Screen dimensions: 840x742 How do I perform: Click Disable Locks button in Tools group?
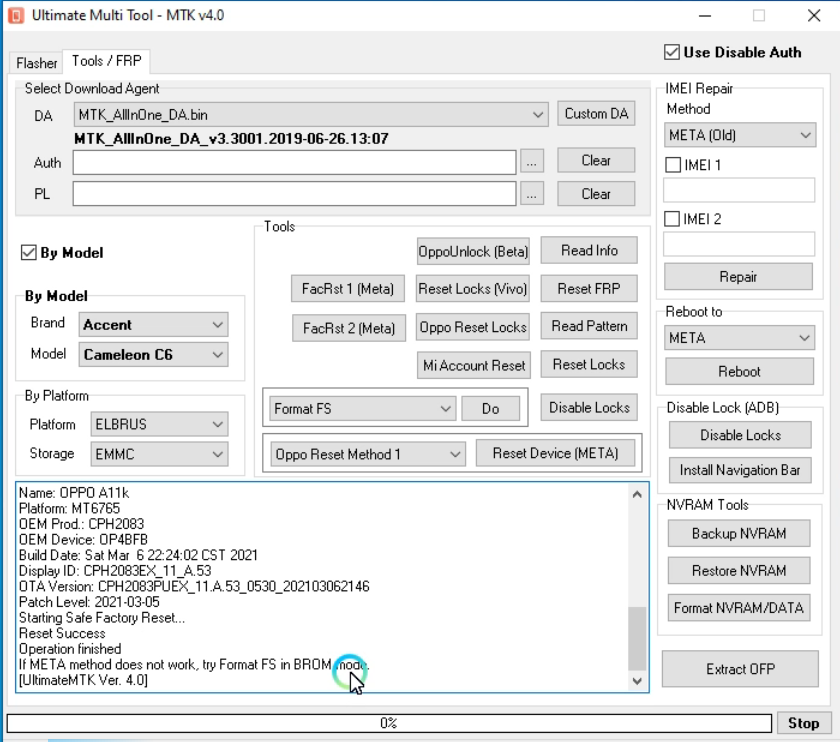click(589, 408)
